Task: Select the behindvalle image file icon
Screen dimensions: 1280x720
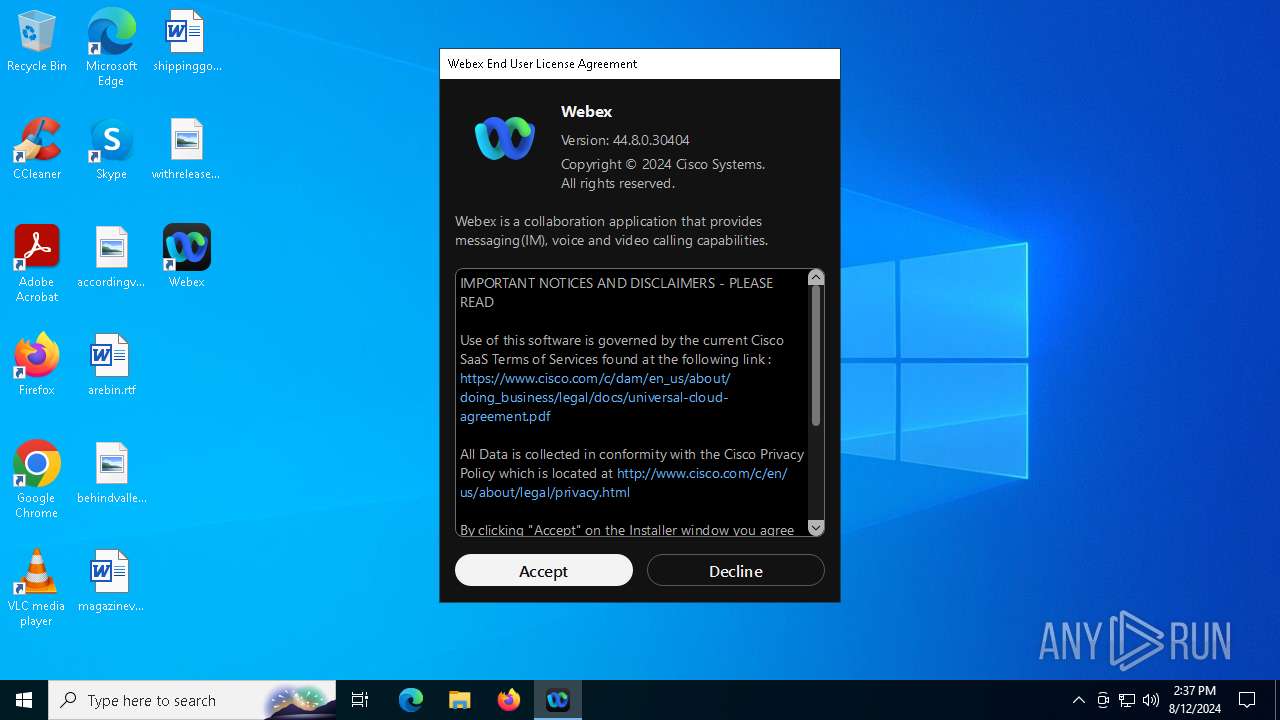Action: [111, 473]
